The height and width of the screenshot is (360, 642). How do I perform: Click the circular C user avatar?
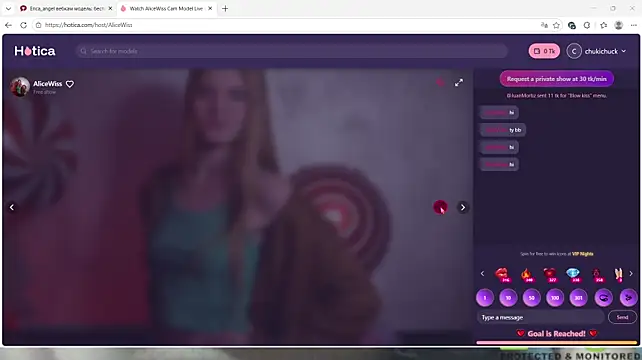tap(574, 51)
